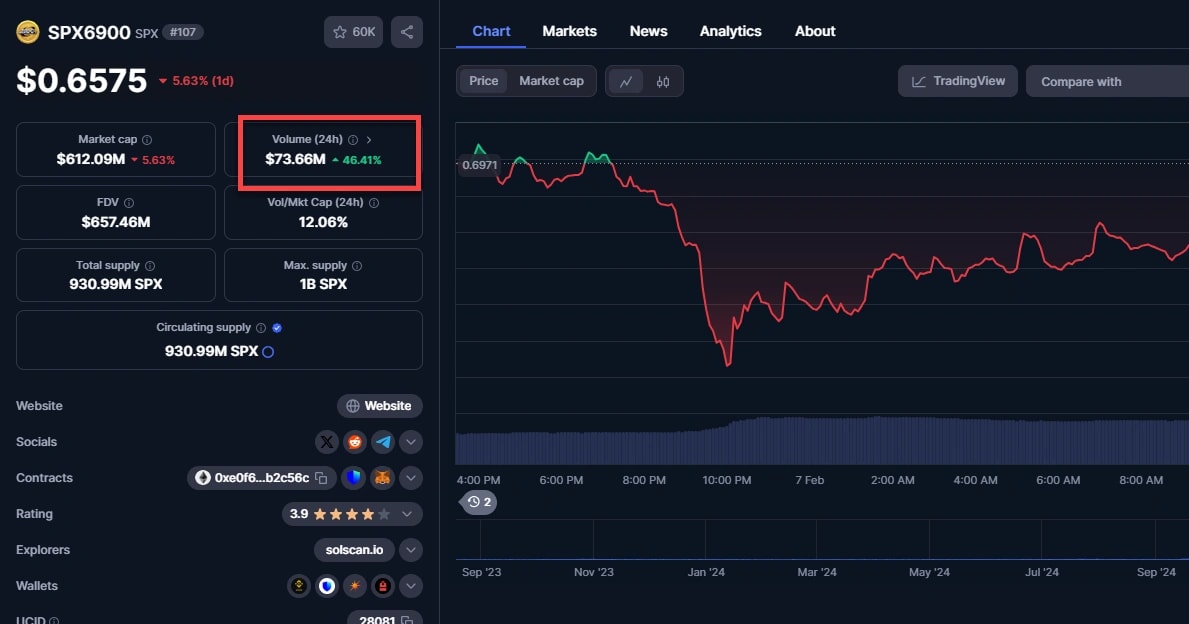Image resolution: width=1189 pixels, height=624 pixels.
Task: Switch chart to Market cap view
Action: 551,81
